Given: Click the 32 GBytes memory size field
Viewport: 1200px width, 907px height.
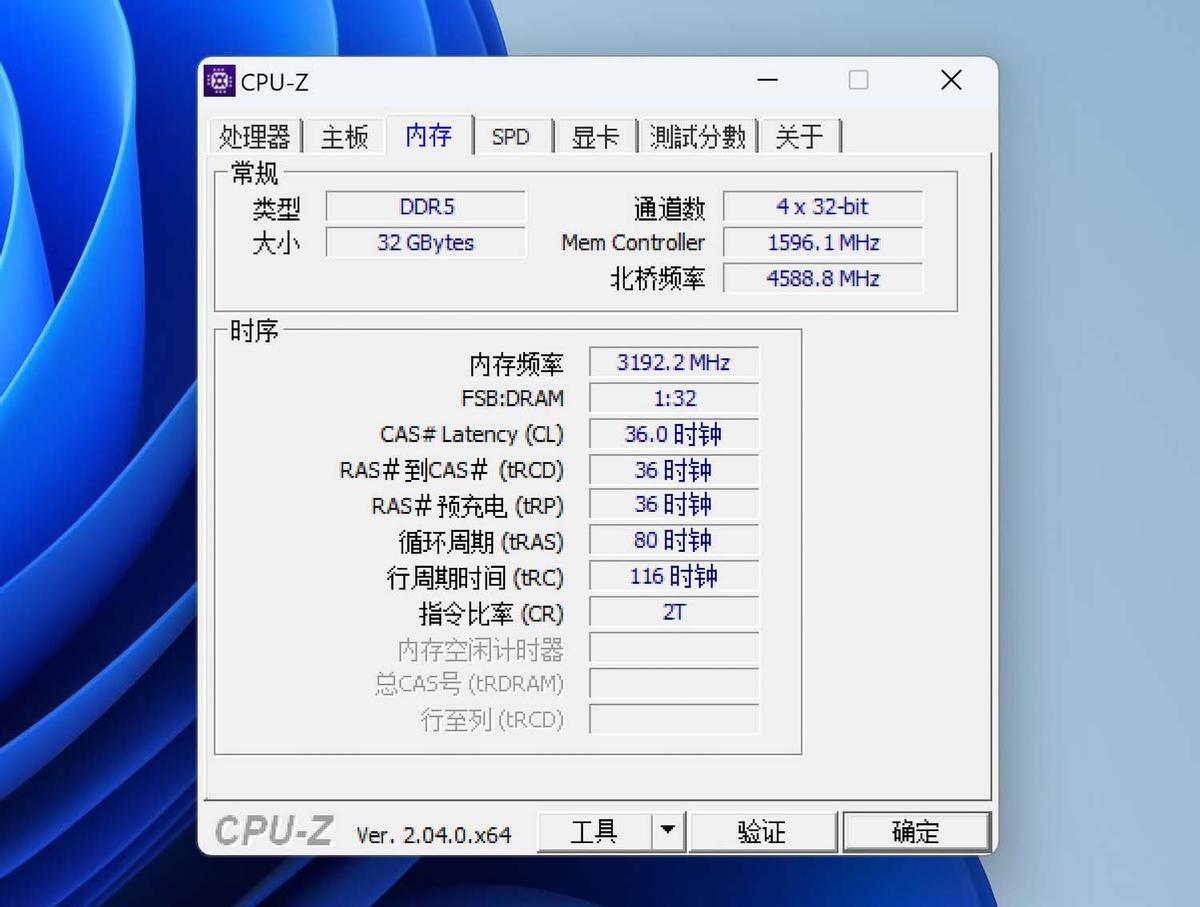Looking at the screenshot, I should point(427,242).
